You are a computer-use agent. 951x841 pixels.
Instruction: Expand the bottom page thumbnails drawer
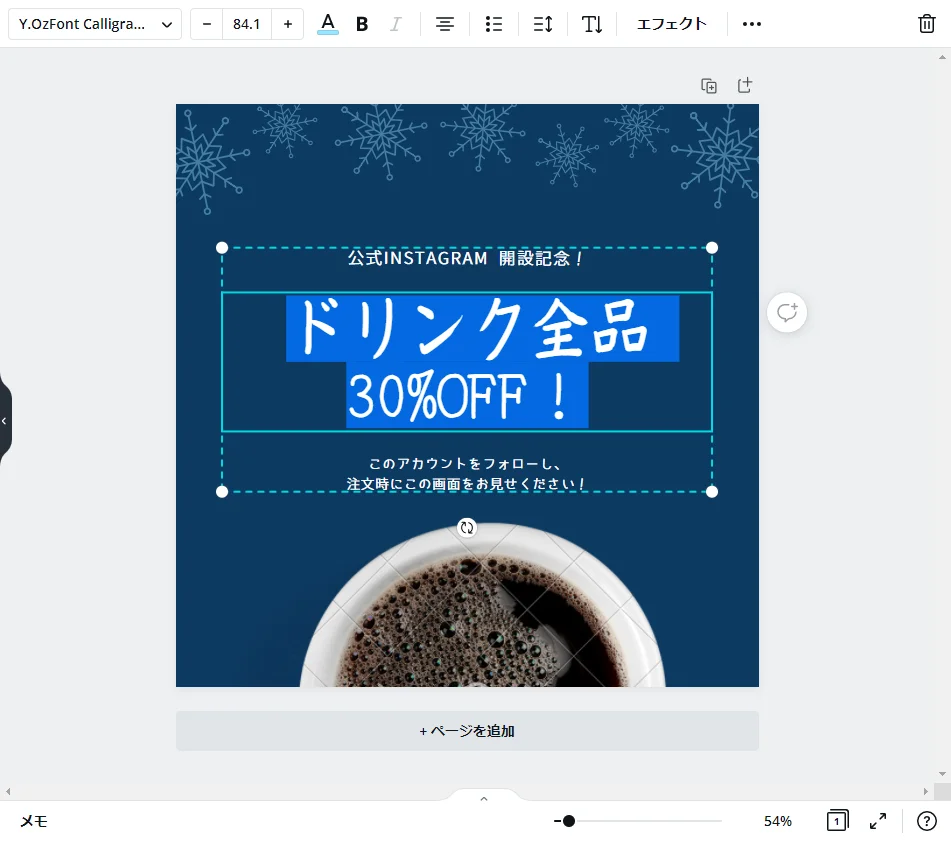[x=483, y=797]
